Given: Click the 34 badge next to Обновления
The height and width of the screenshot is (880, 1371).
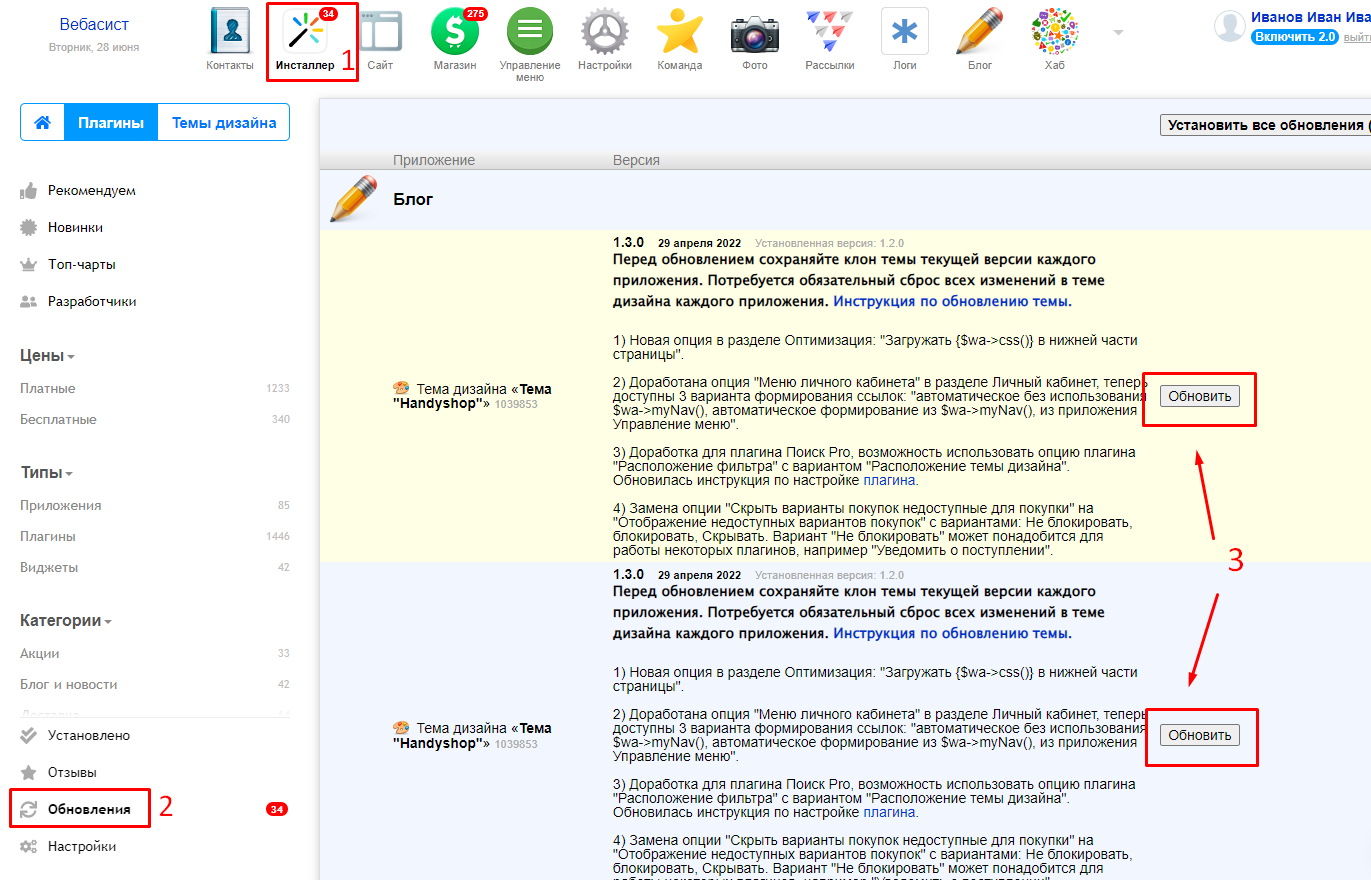Looking at the screenshot, I should (x=277, y=809).
